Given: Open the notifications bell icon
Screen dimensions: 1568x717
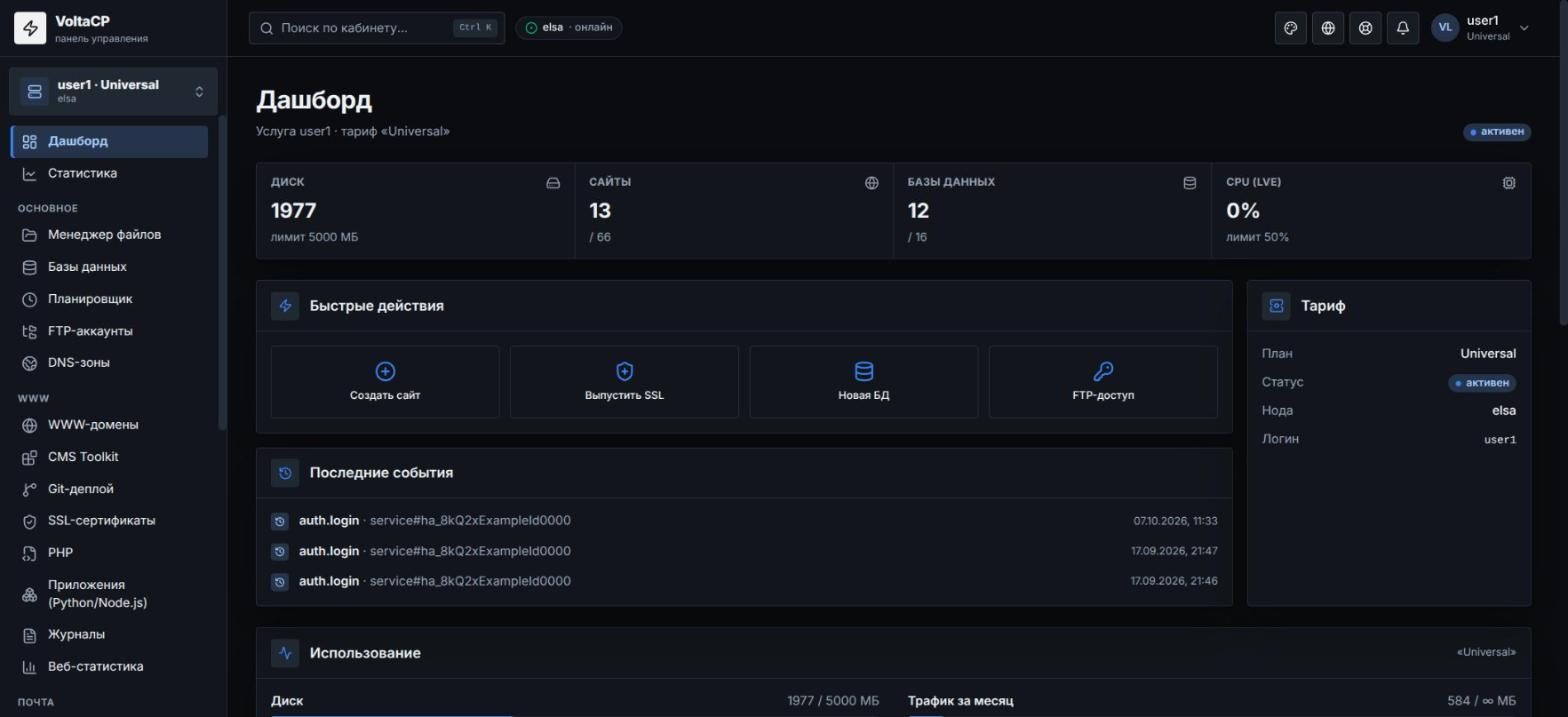Looking at the screenshot, I should 1403,28.
